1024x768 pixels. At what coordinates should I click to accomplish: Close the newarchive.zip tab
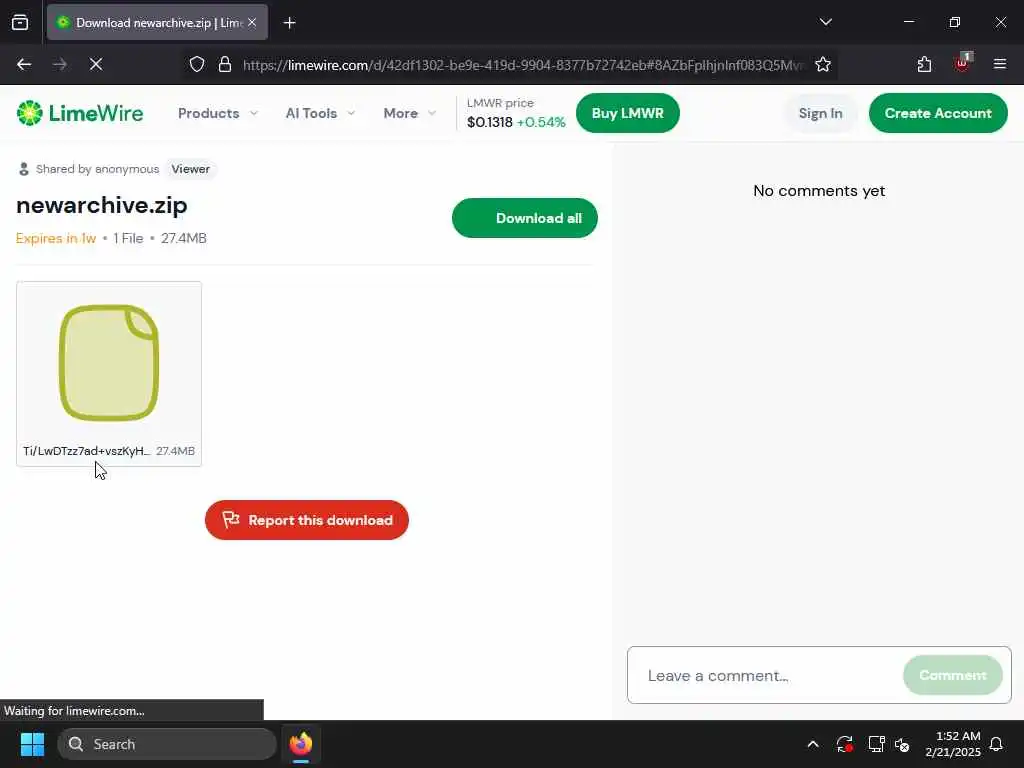click(252, 22)
